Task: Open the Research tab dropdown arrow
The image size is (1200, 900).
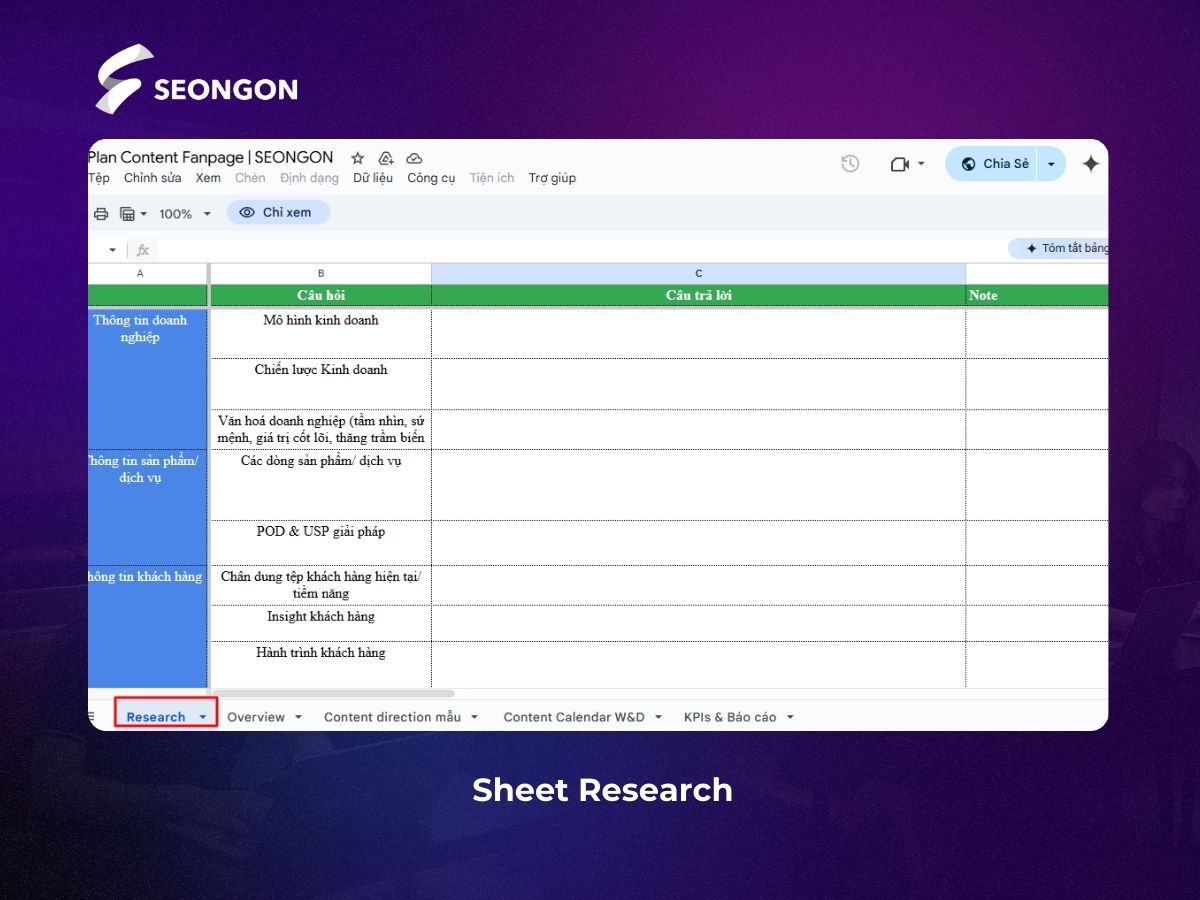Action: tap(203, 717)
